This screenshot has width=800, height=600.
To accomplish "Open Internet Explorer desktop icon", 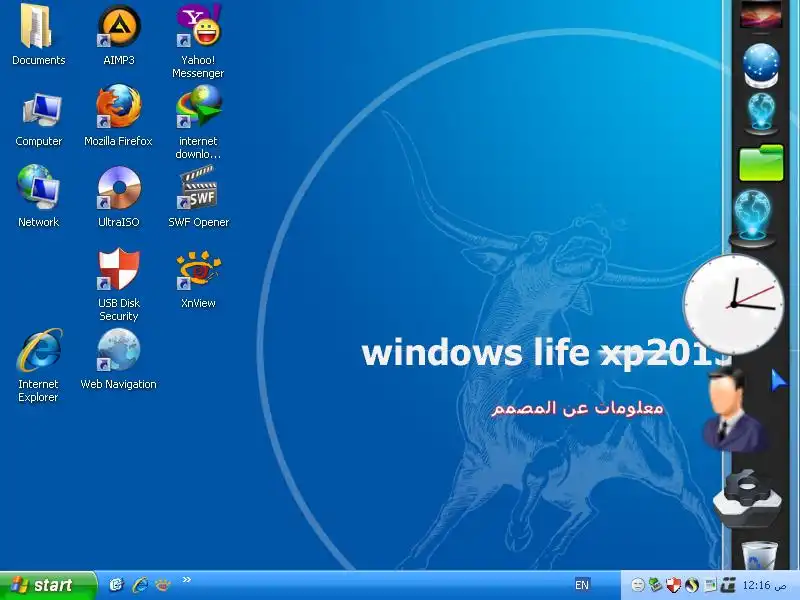I will click(x=38, y=365).
